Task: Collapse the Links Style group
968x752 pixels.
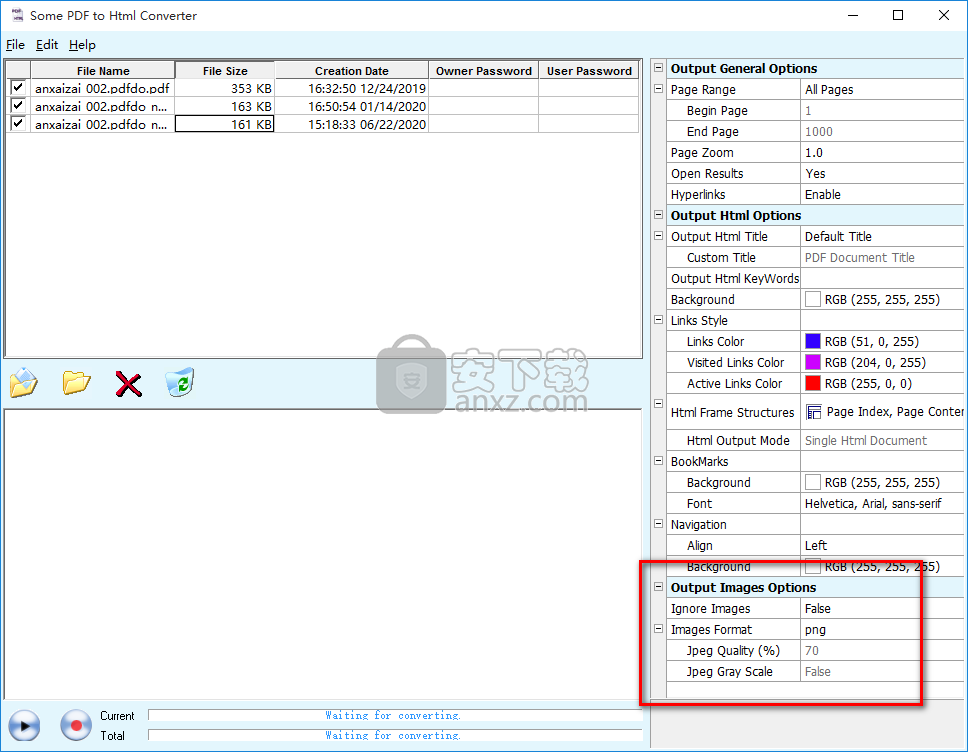Action: click(659, 320)
